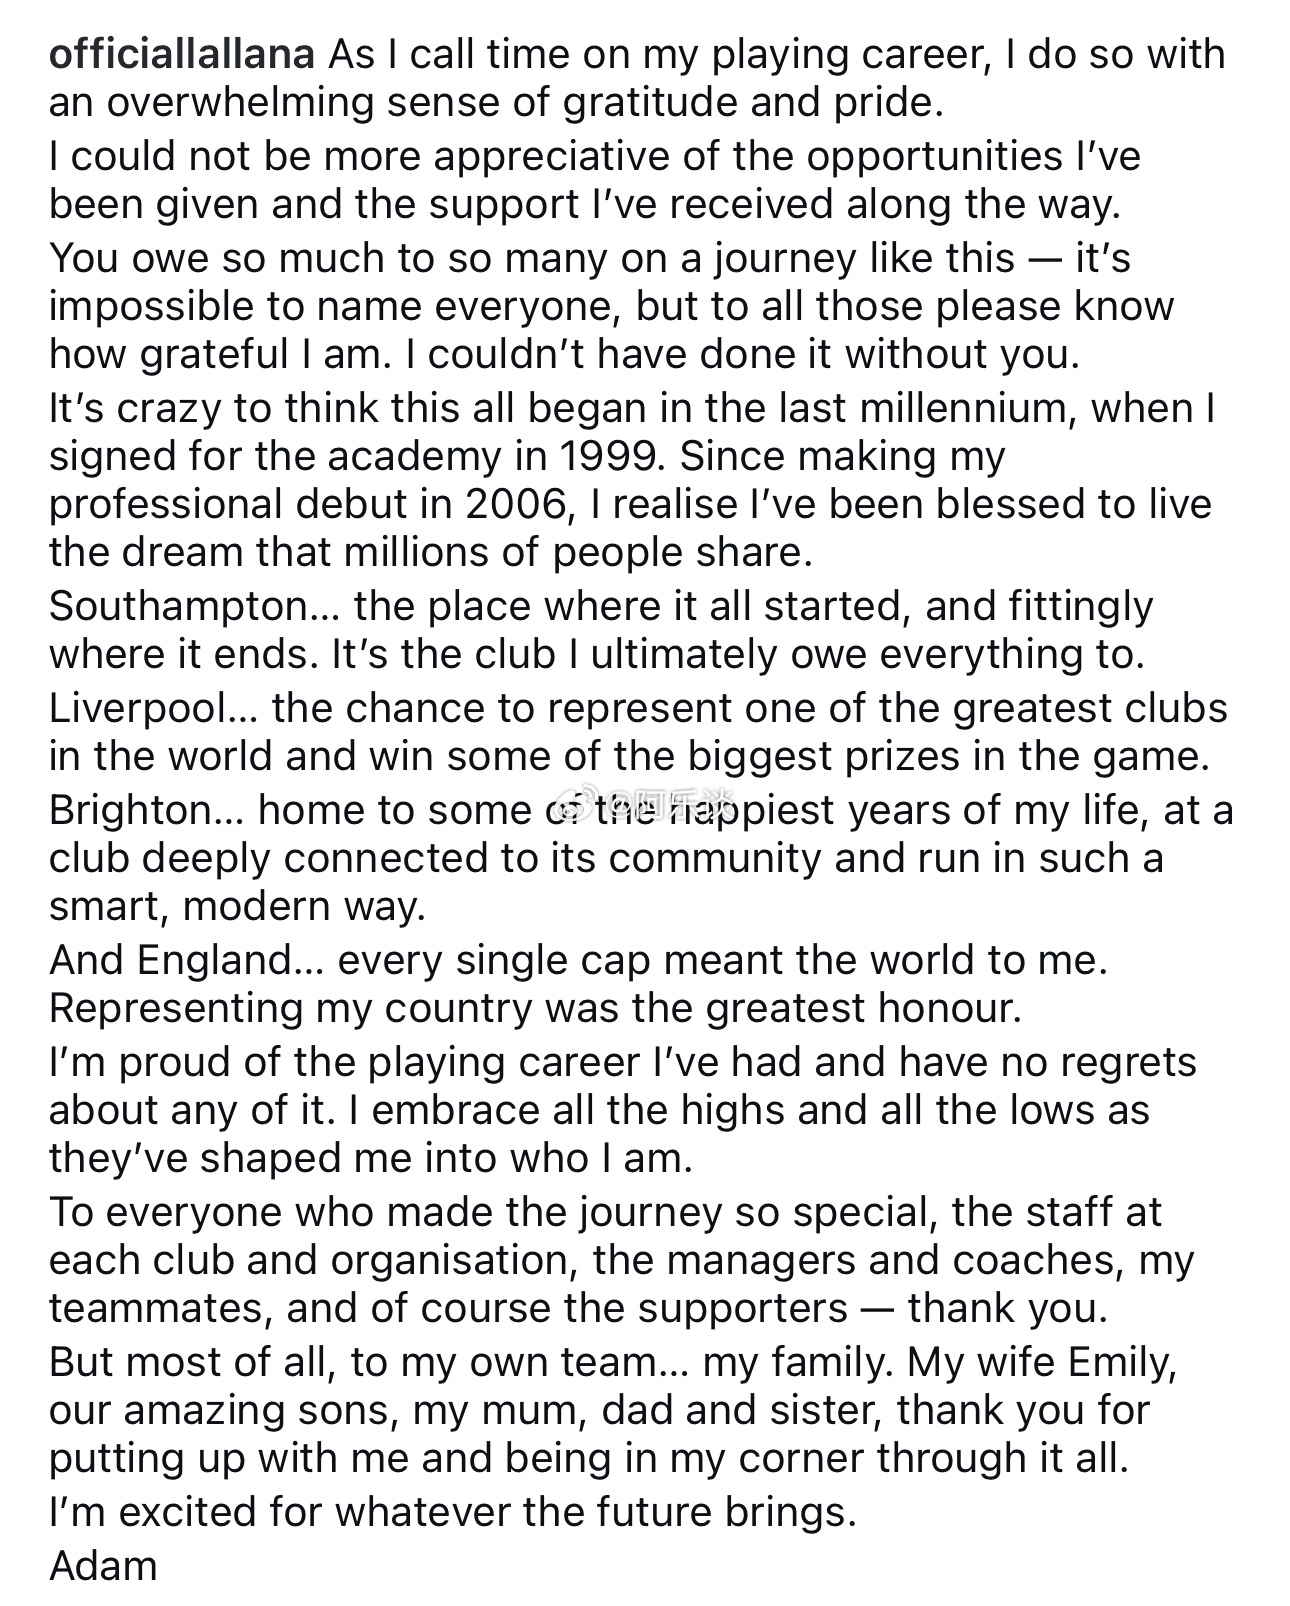Viewport: 1290px width, 1606px height.
Task: Click the phrase "smart, modern way"
Action: (x=236, y=907)
